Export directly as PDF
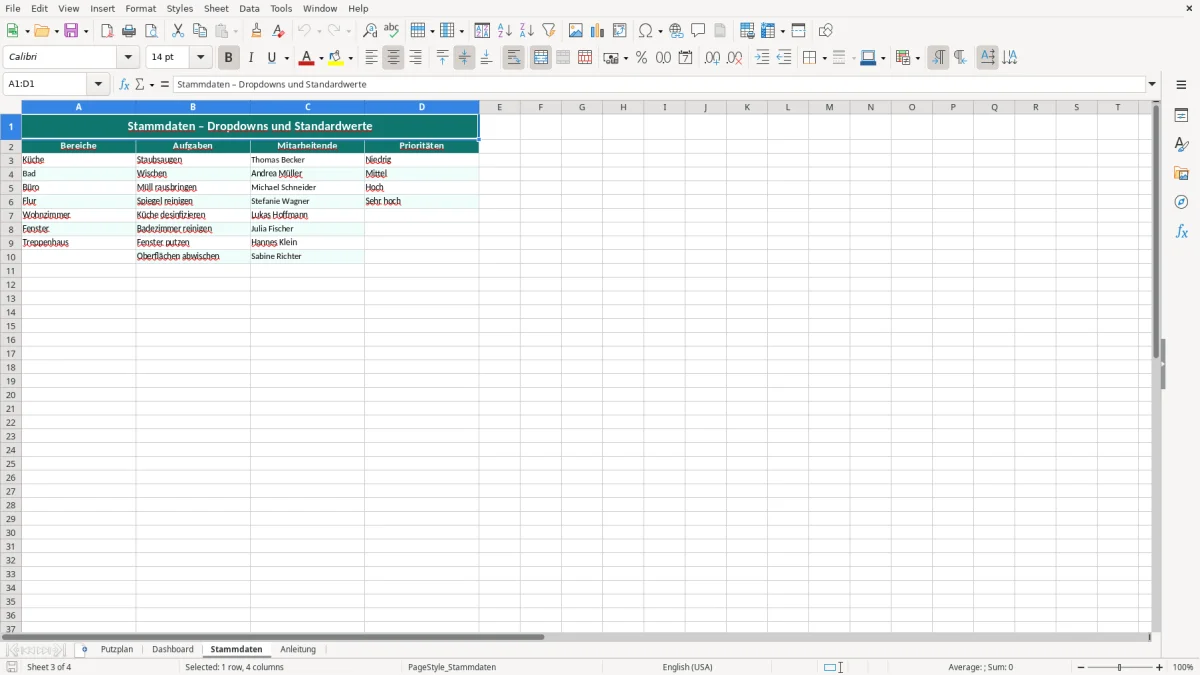The height and width of the screenshot is (675, 1200). click(107, 31)
